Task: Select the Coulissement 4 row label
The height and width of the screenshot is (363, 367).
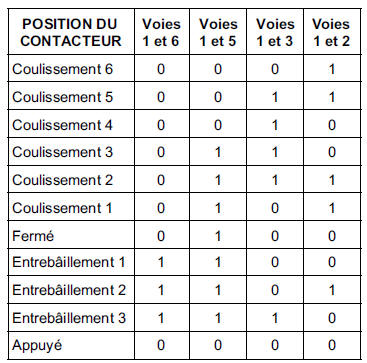Action: click(x=63, y=125)
